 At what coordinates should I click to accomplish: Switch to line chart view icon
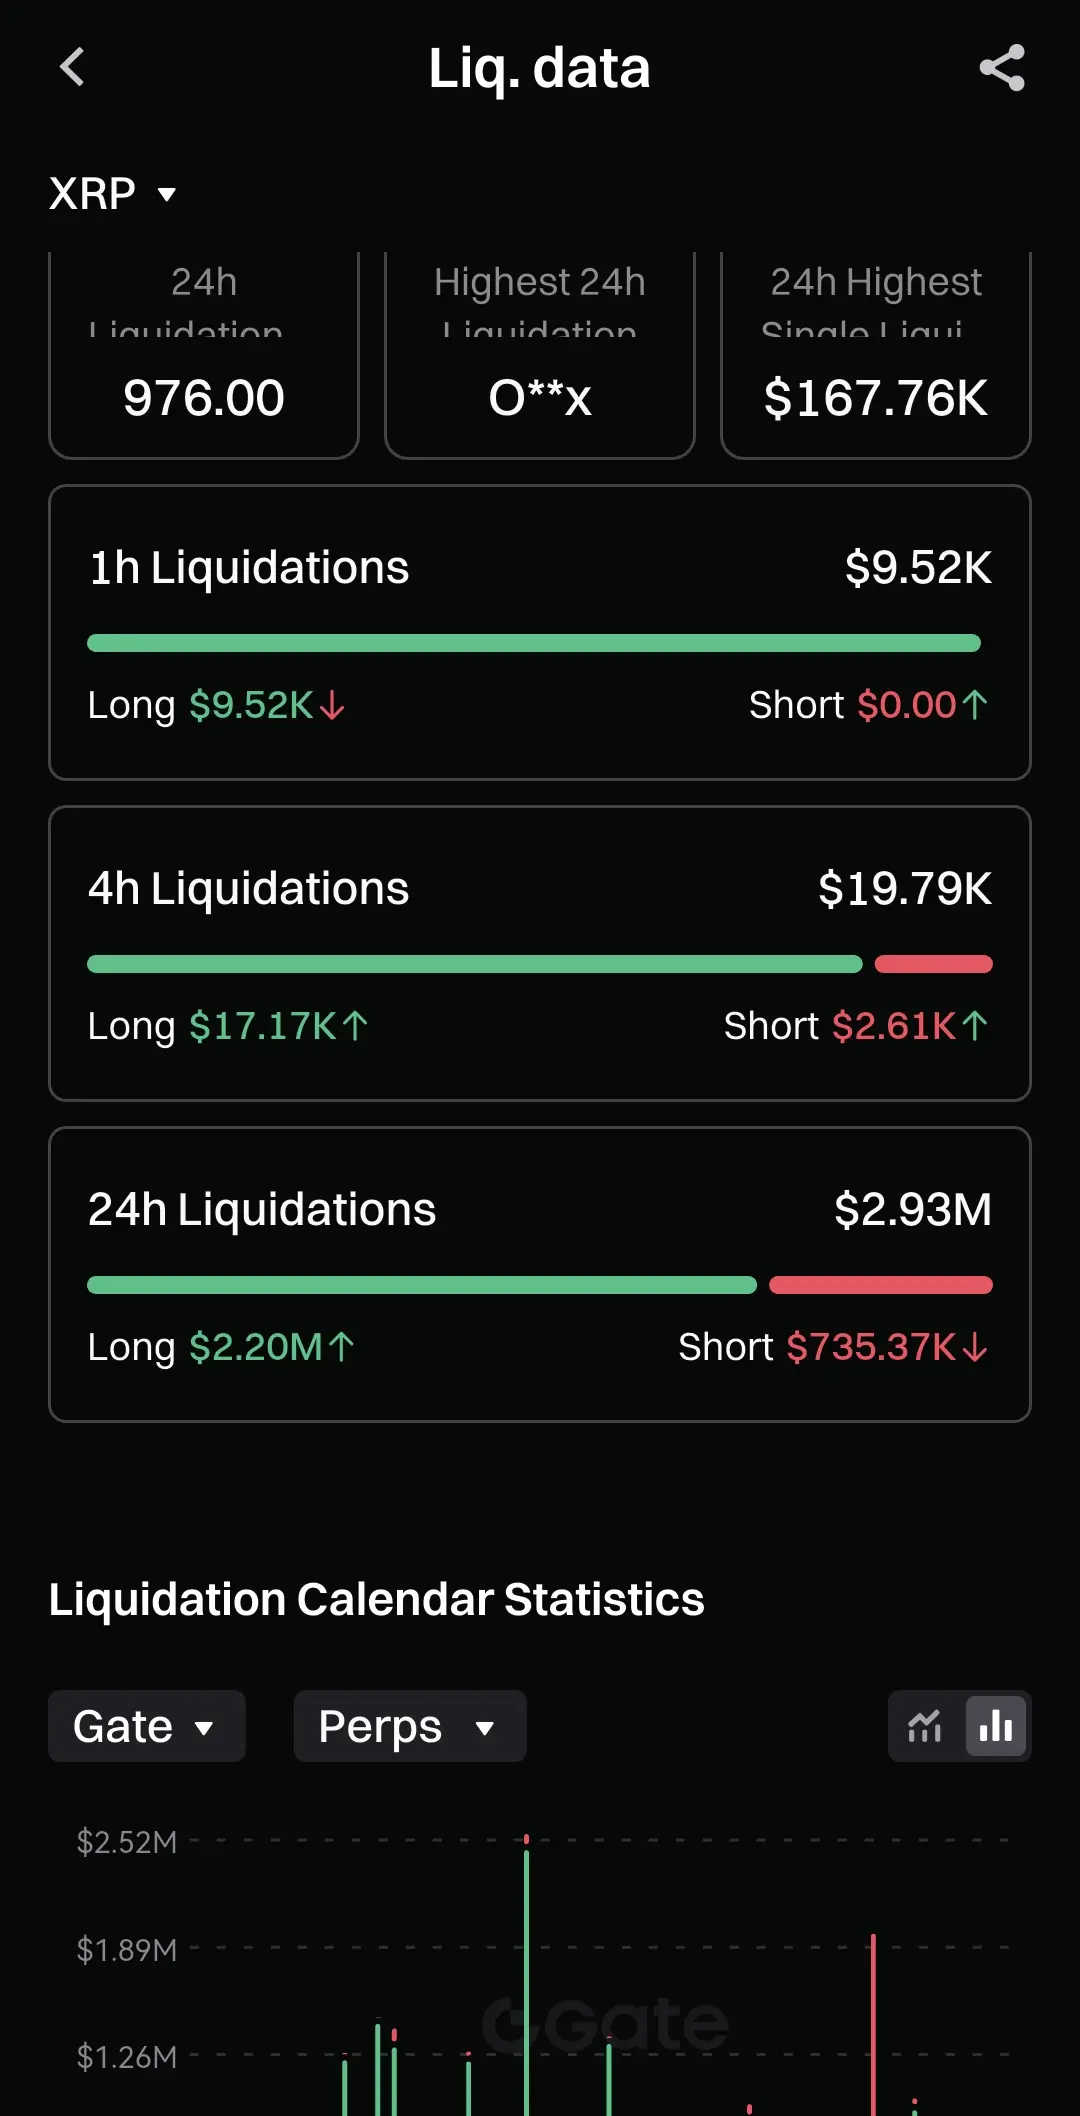point(925,1726)
